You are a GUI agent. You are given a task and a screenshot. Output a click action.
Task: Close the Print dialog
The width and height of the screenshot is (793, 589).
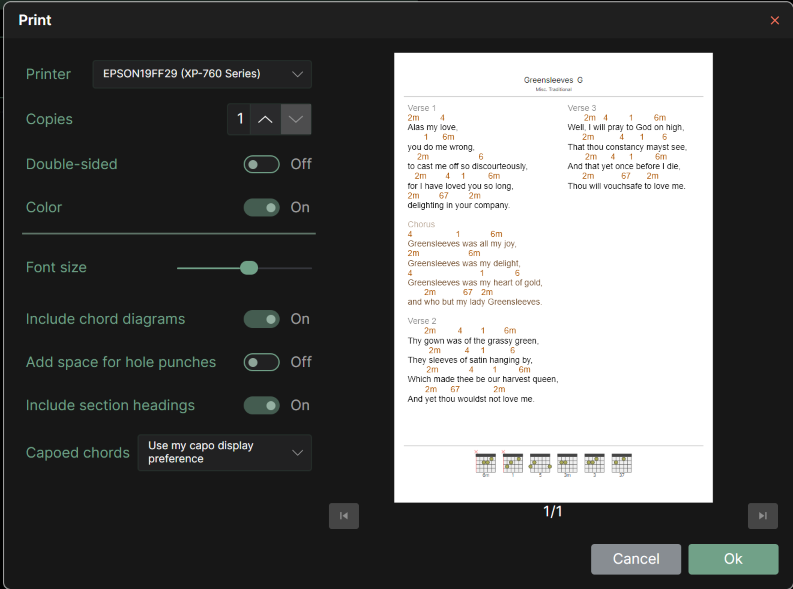[x=774, y=20]
